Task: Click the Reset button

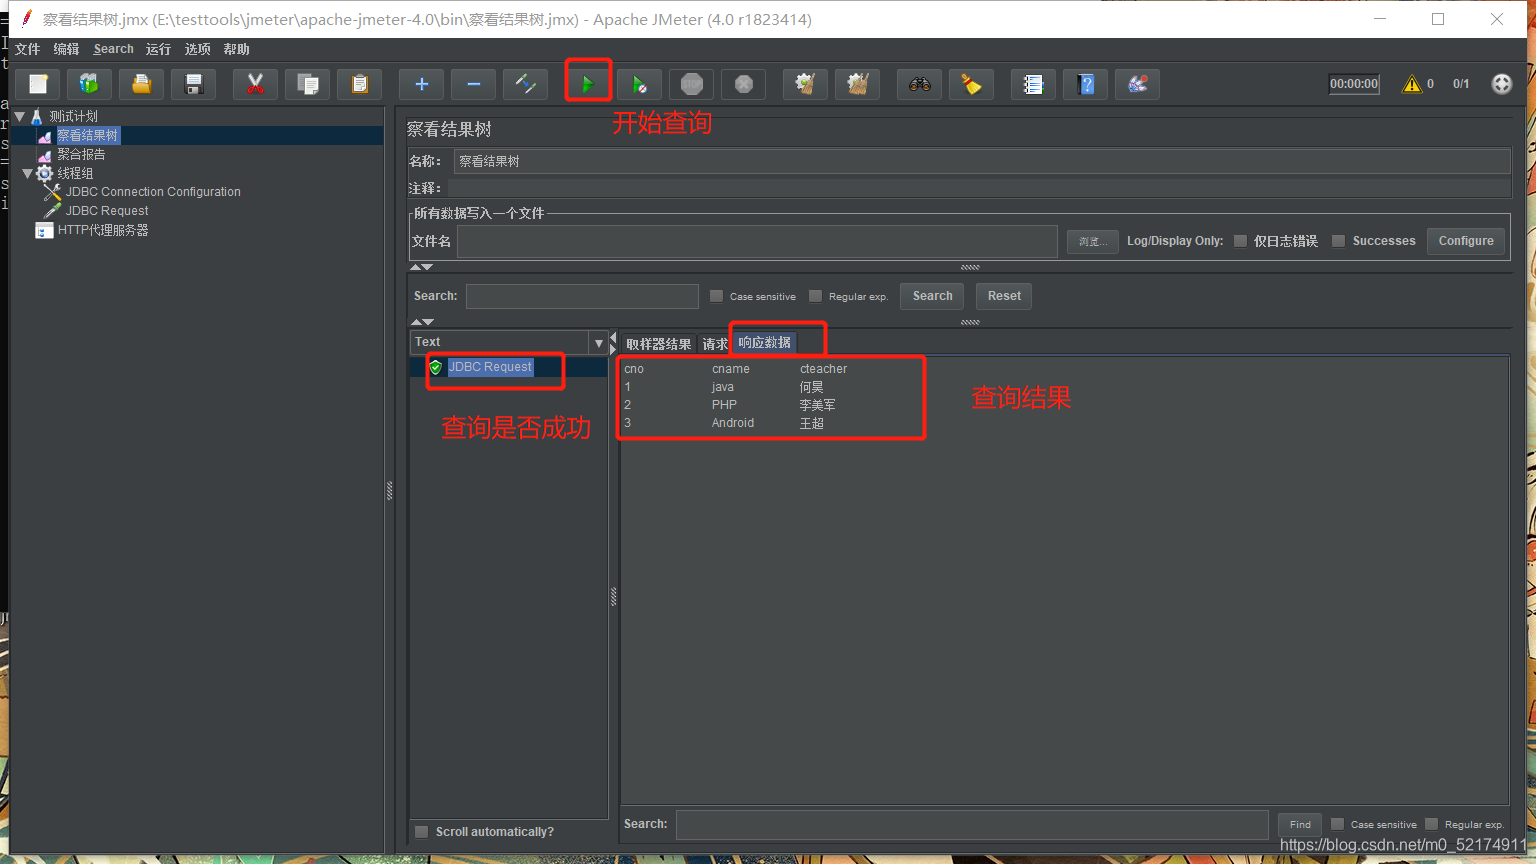Action: 1004,296
